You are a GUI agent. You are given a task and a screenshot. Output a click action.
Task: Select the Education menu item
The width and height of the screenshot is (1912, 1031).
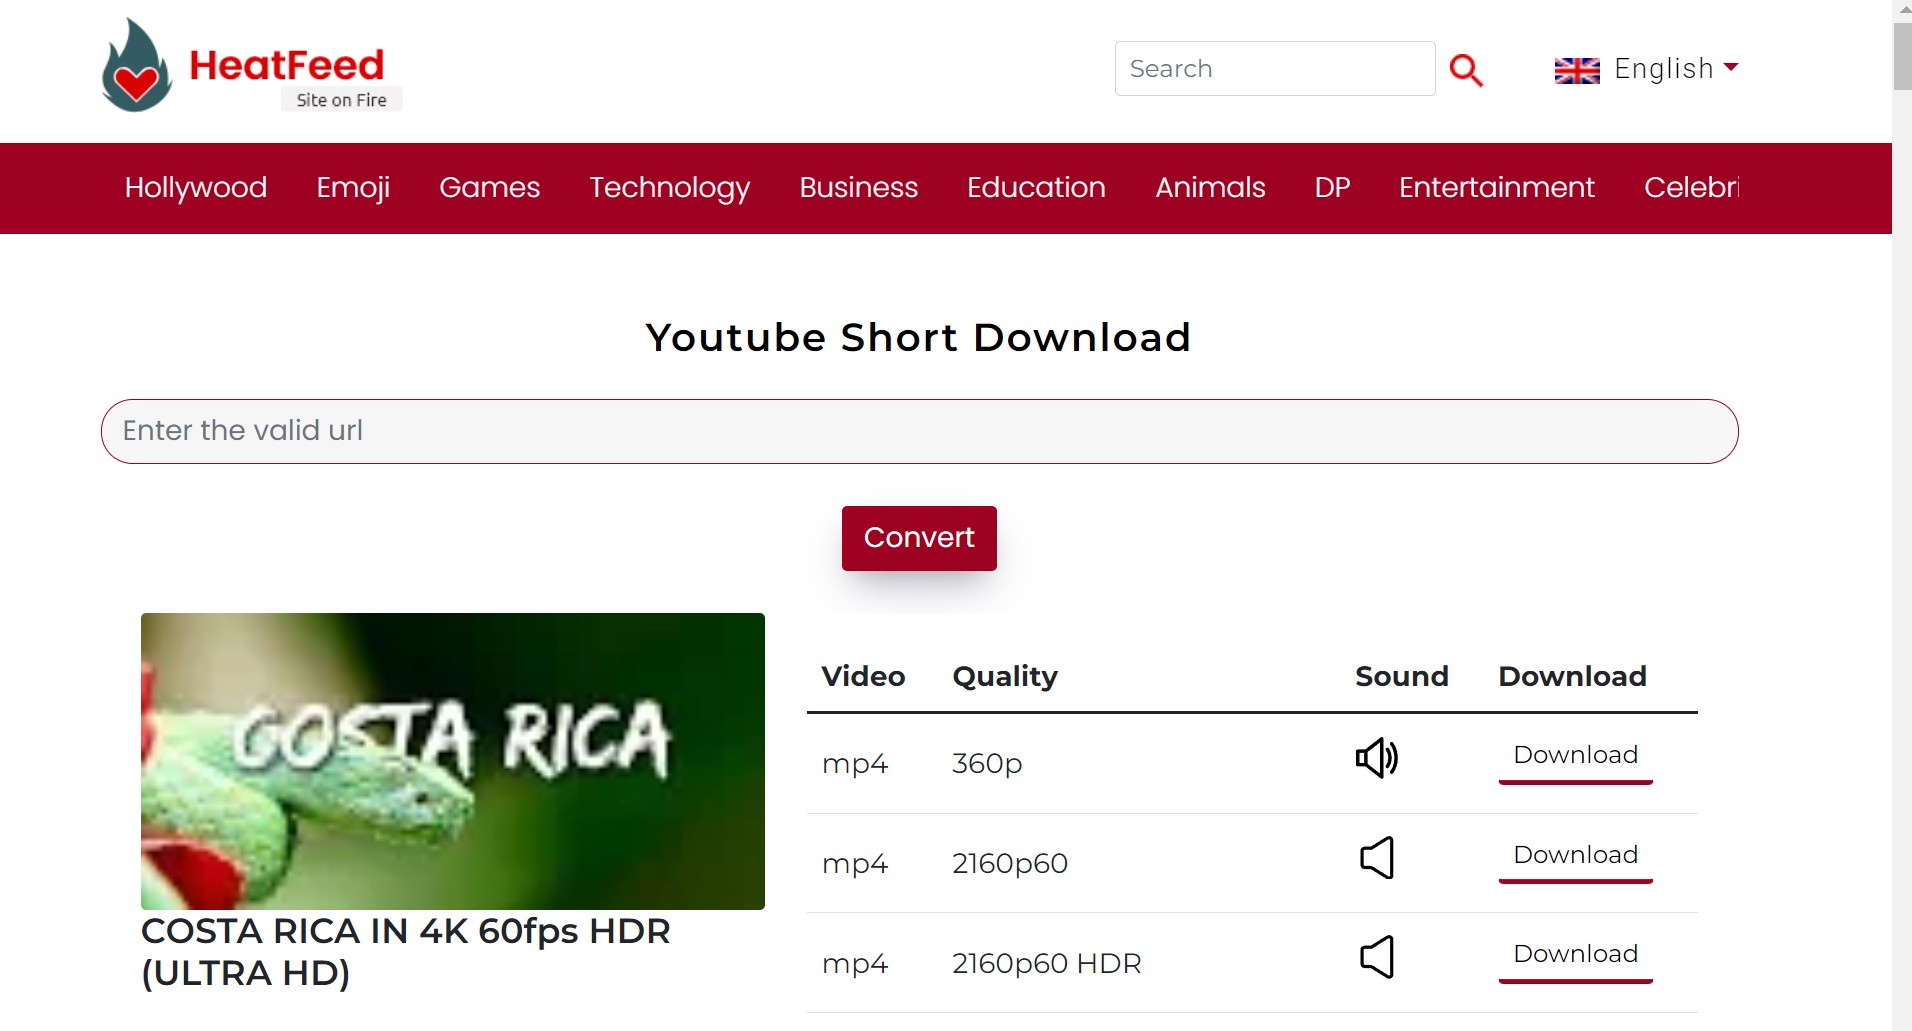click(1037, 188)
